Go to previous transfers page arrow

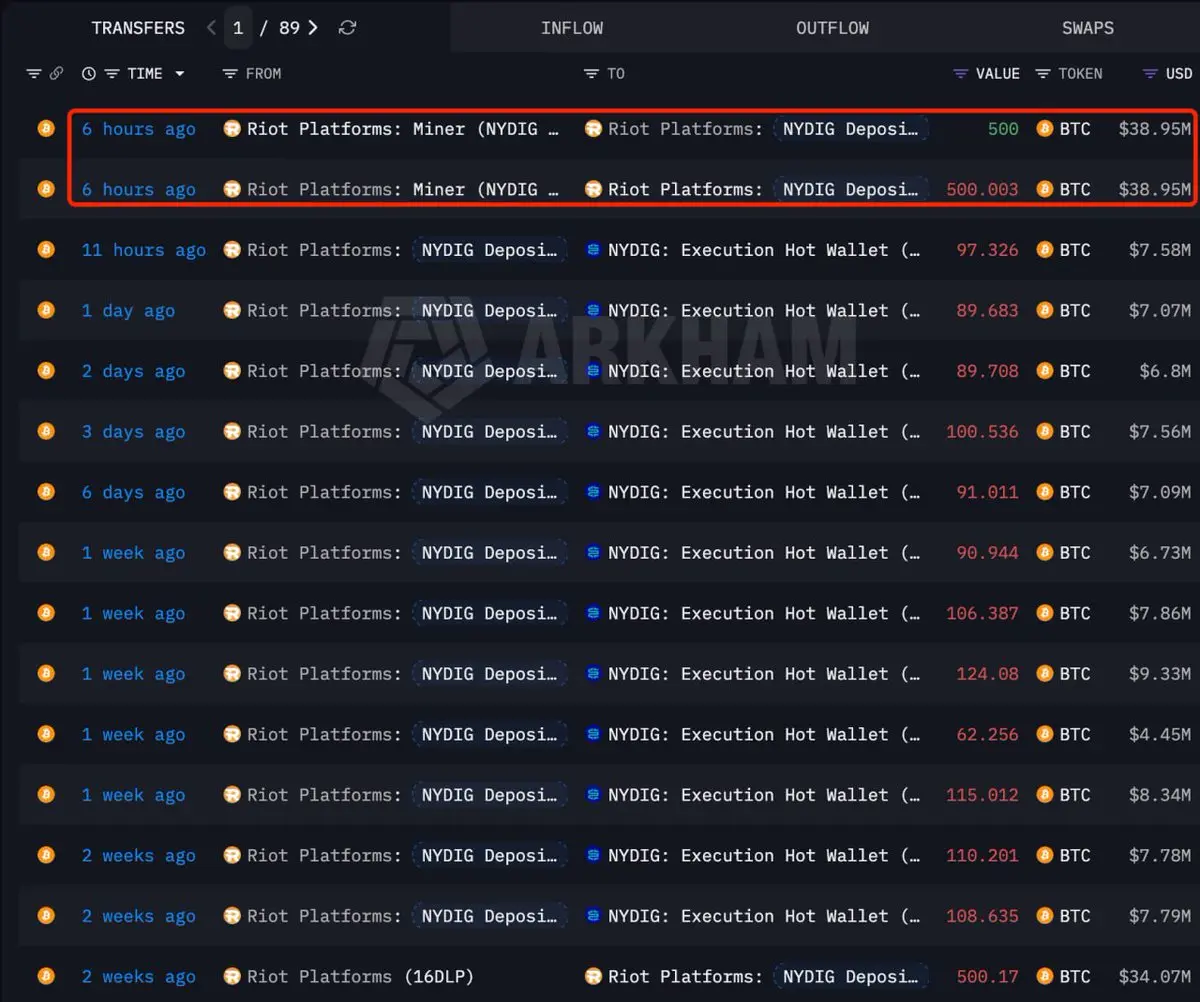(211, 28)
